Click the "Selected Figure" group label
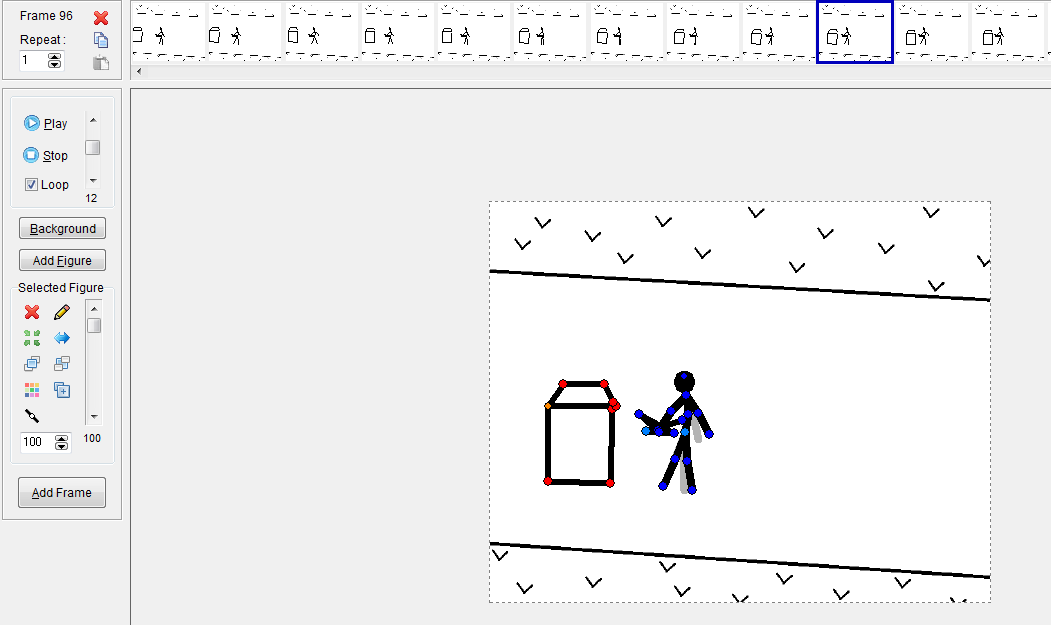This screenshot has width=1051, height=625. (61, 288)
